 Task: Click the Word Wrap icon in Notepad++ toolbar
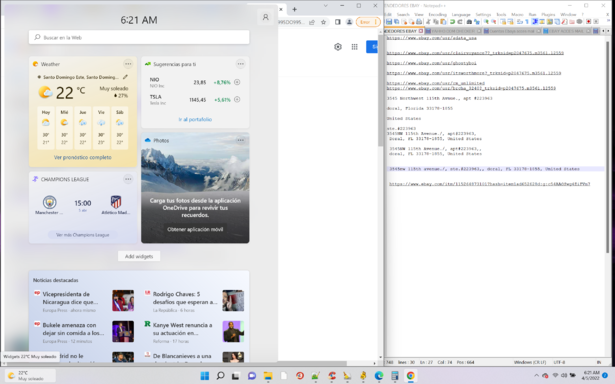(520, 22)
